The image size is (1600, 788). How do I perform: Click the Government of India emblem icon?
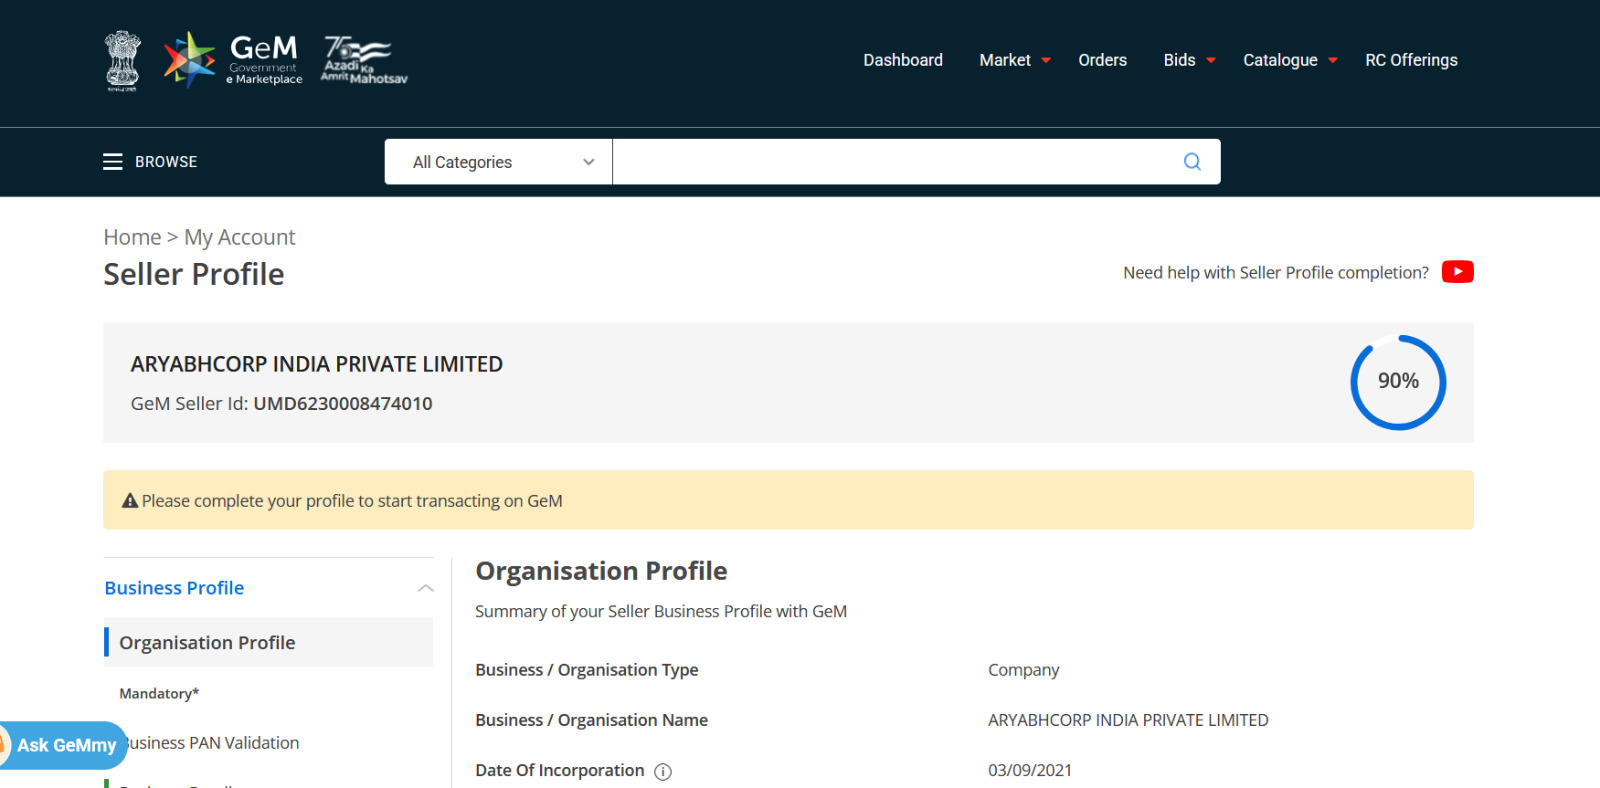point(123,60)
